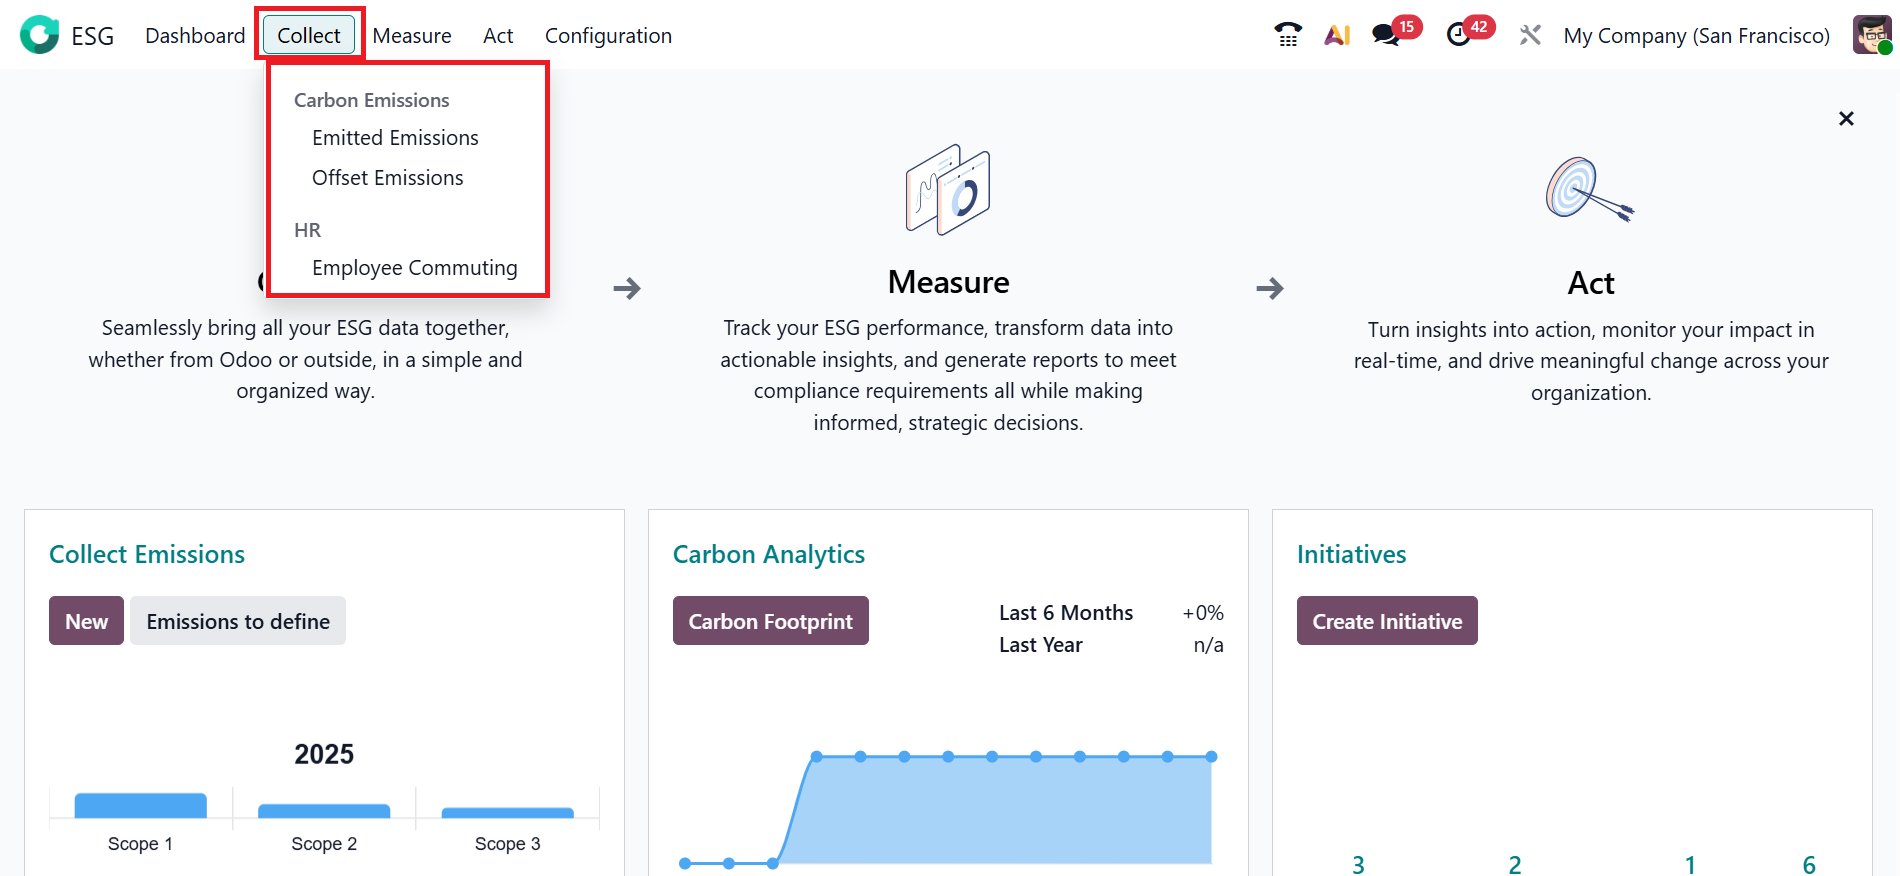The height and width of the screenshot is (876, 1900).
Task: Open the VoIP phone icon
Action: pyautogui.click(x=1288, y=35)
